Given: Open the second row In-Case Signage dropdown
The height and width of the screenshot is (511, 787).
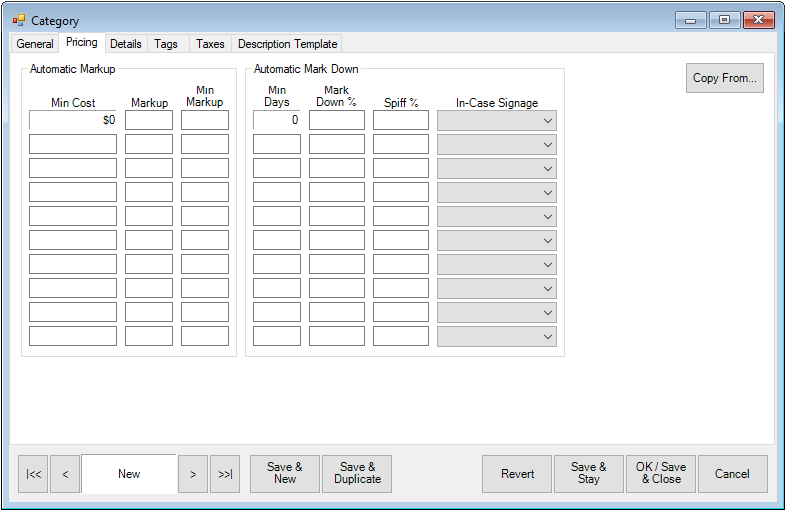Looking at the screenshot, I should tap(497, 144).
